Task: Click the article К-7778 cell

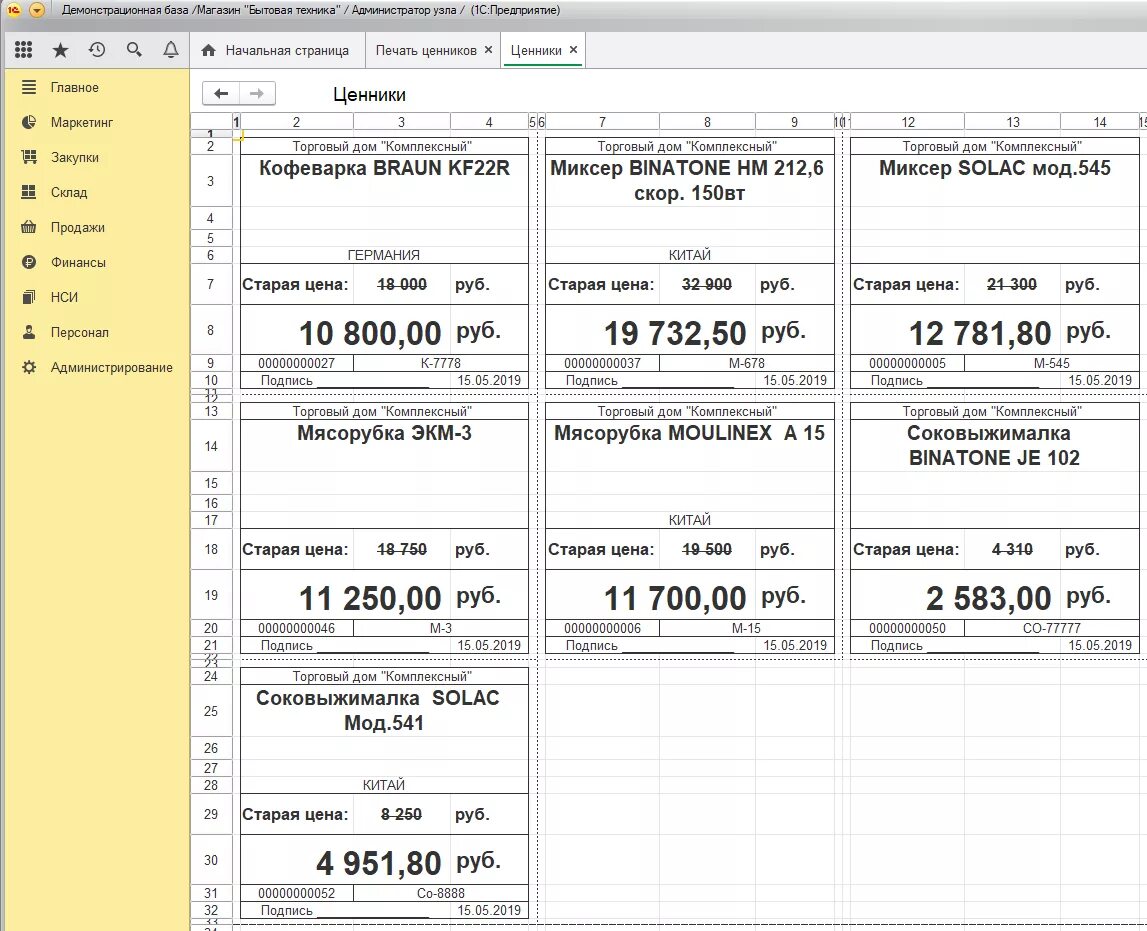Action: [440, 363]
